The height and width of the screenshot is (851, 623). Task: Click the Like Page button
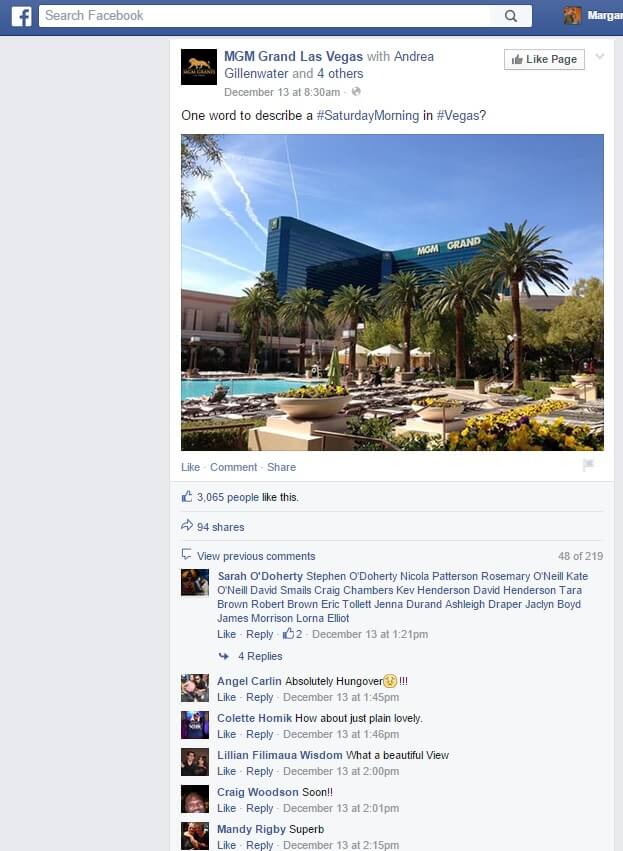[544, 59]
